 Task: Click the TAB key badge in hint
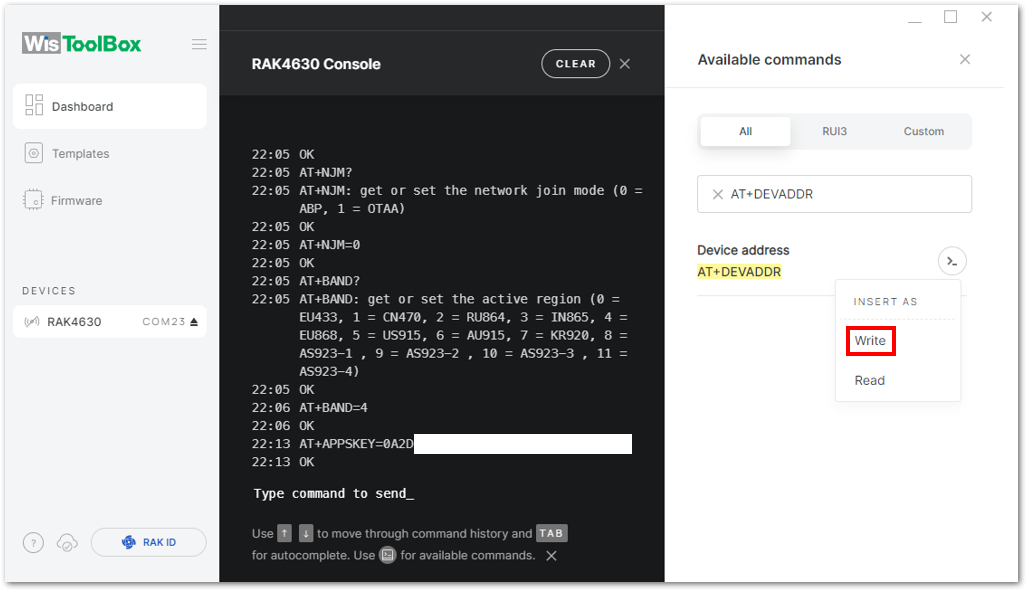[x=551, y=533]
